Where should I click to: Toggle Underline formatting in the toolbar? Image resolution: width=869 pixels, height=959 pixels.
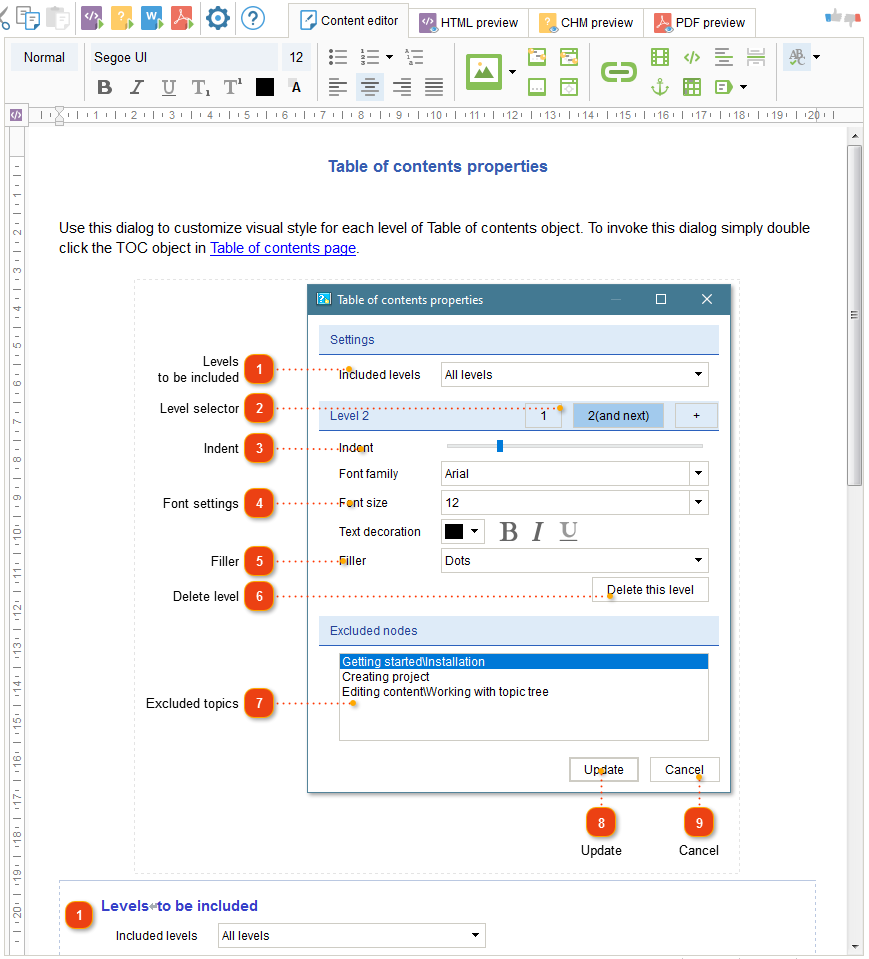tap(168, 88)
